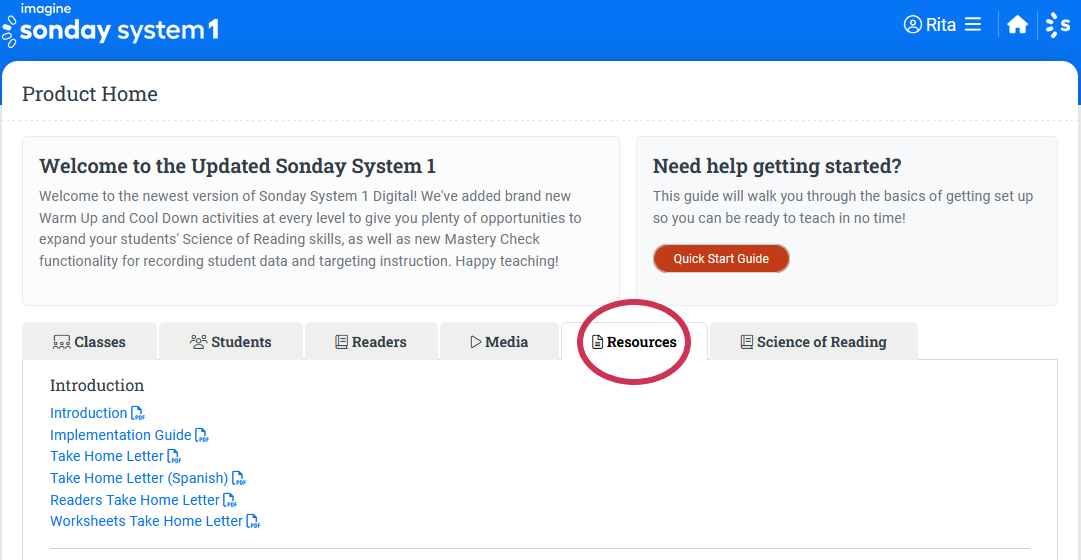Click PDF icon beside Readers Take Home Letter
Screen dimensions: 1081x560
click(230, 500)
